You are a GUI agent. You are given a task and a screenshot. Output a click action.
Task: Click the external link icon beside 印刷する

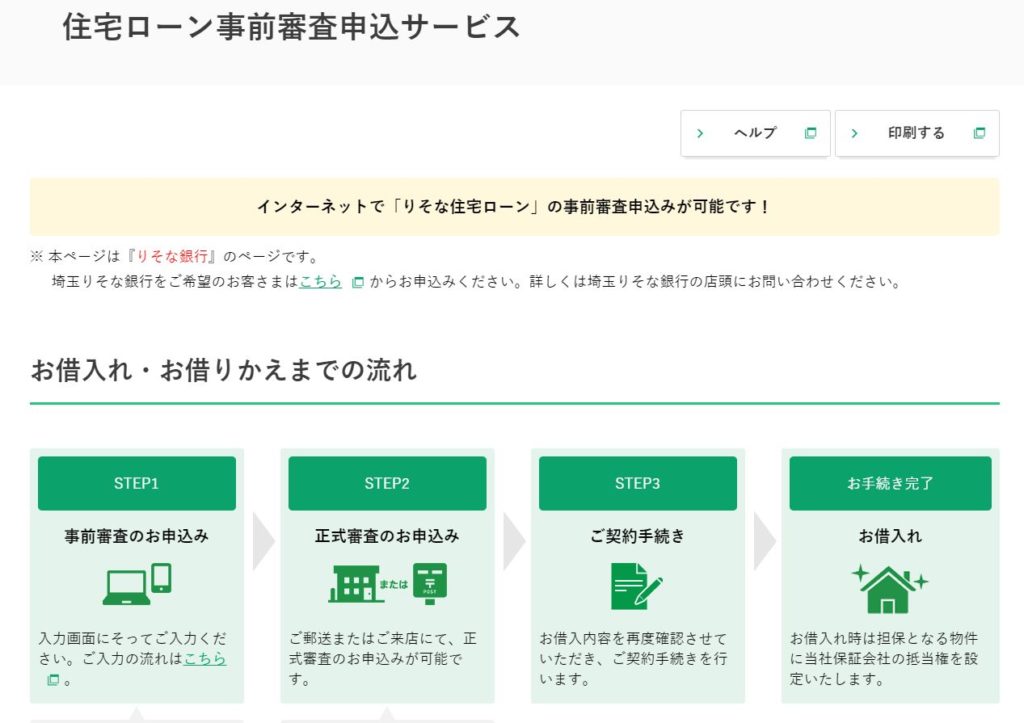click(x=980, y=132)
